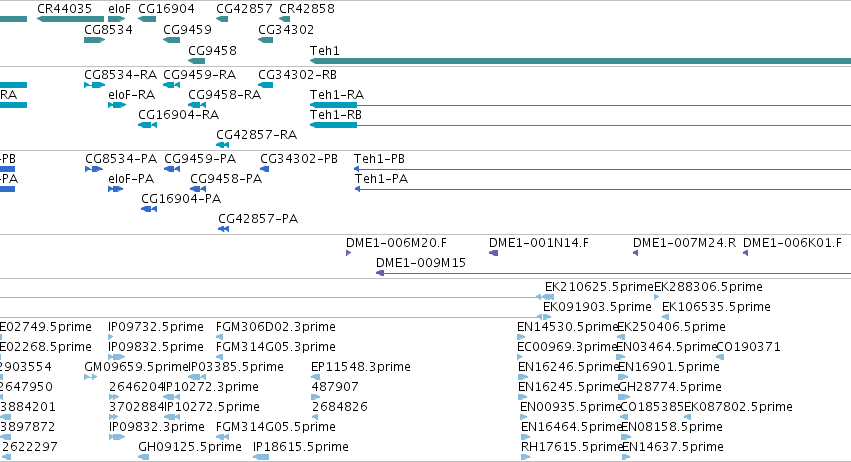851x462 pixels.
Task: Select the 487907 feature label
Action: 335,387
